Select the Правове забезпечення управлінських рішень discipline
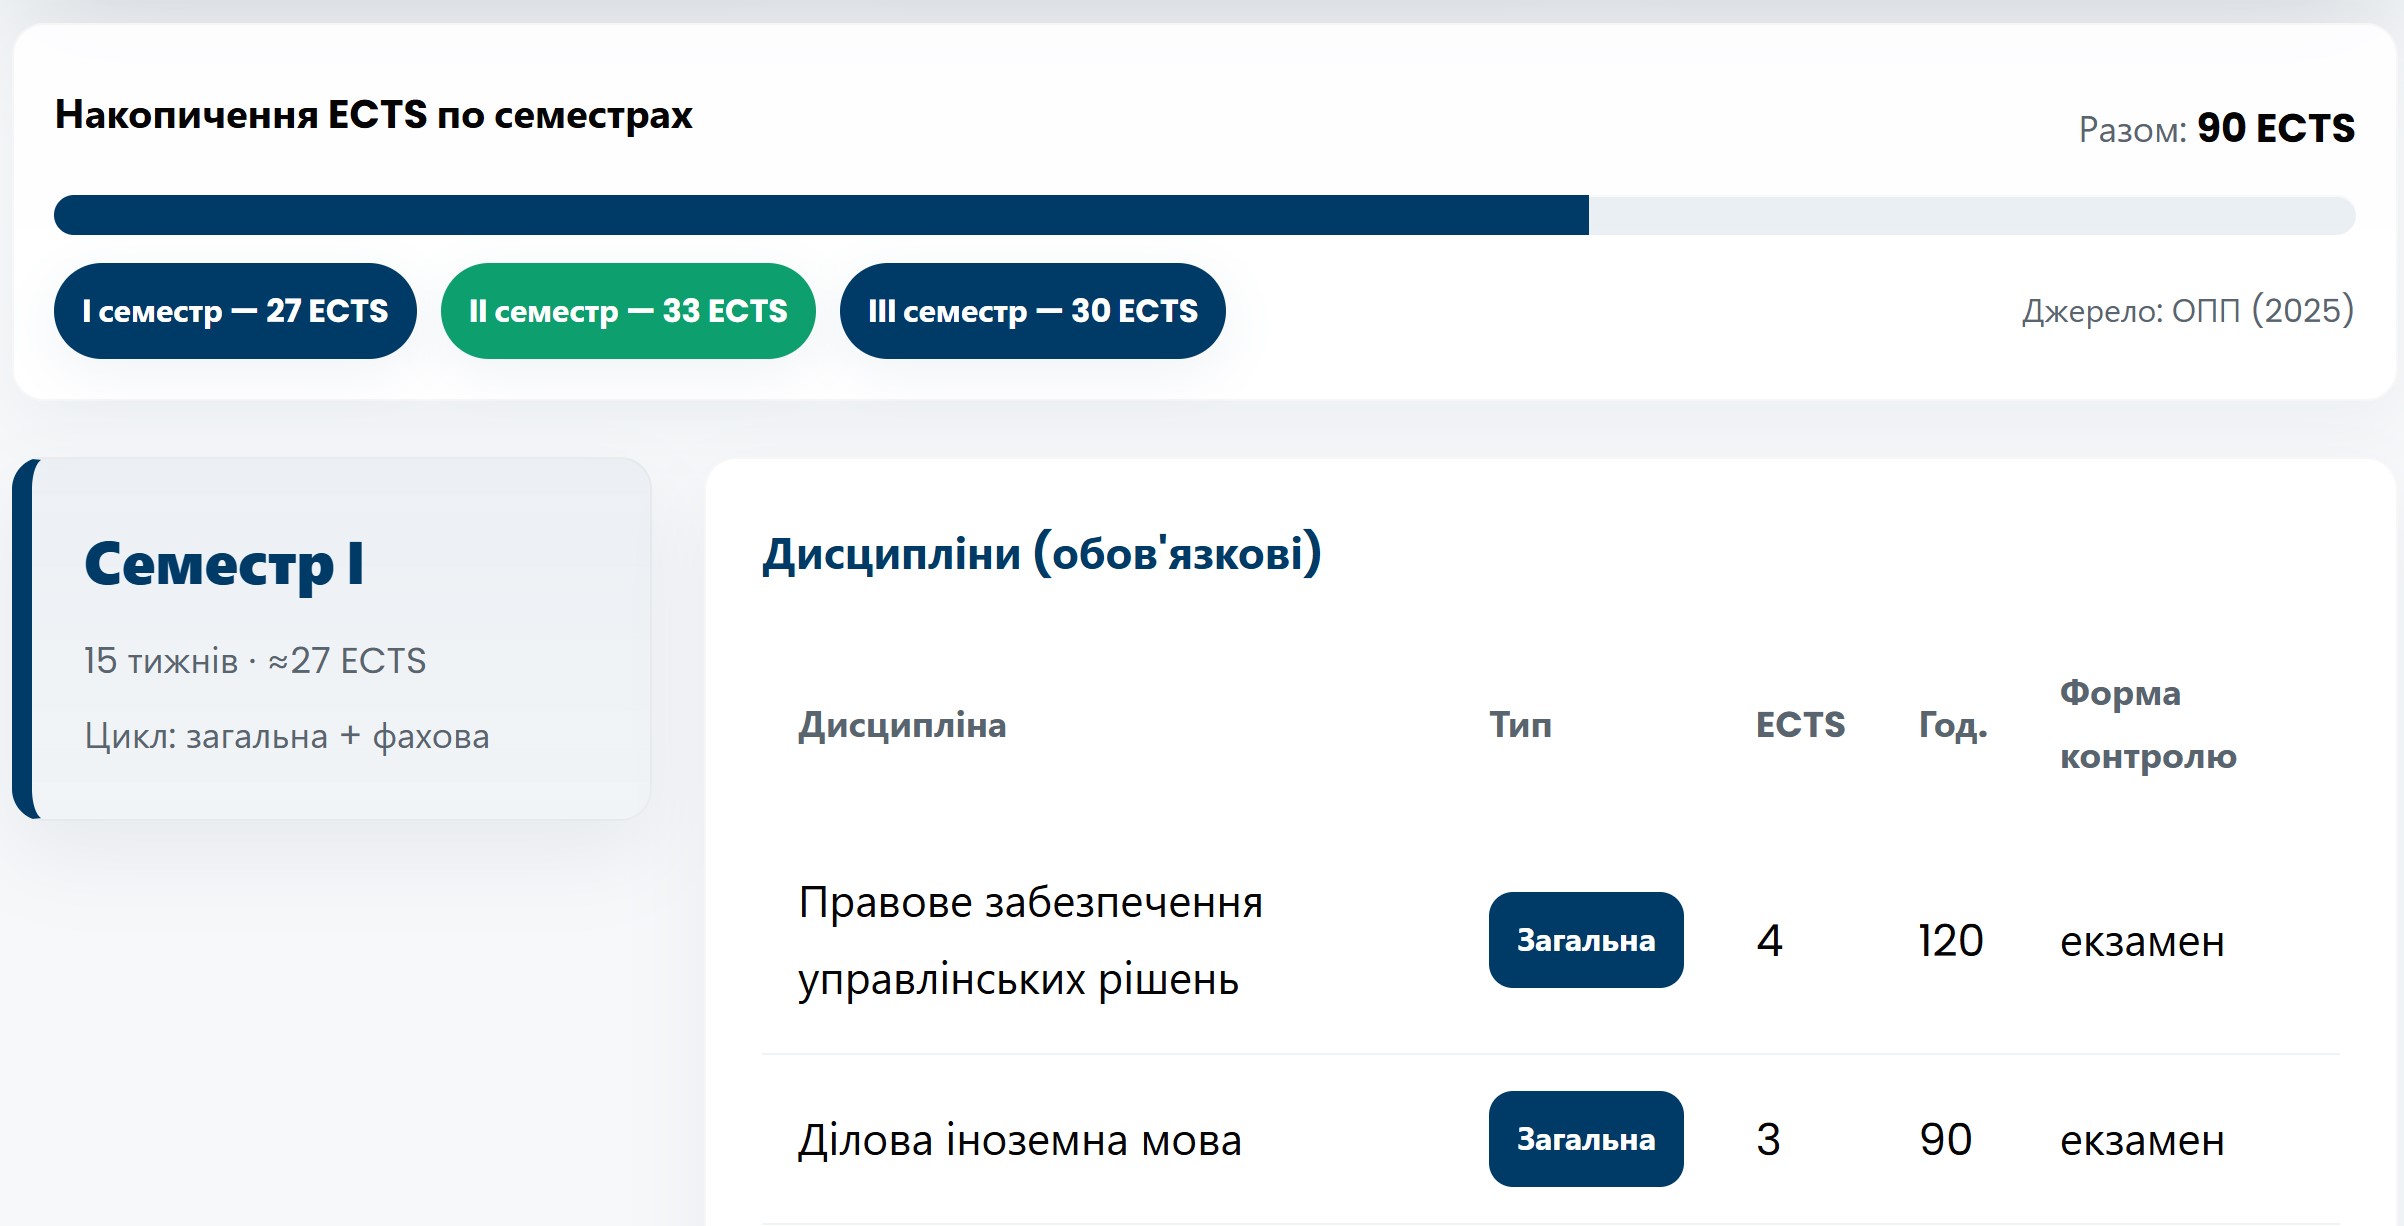 point(1030,940)
